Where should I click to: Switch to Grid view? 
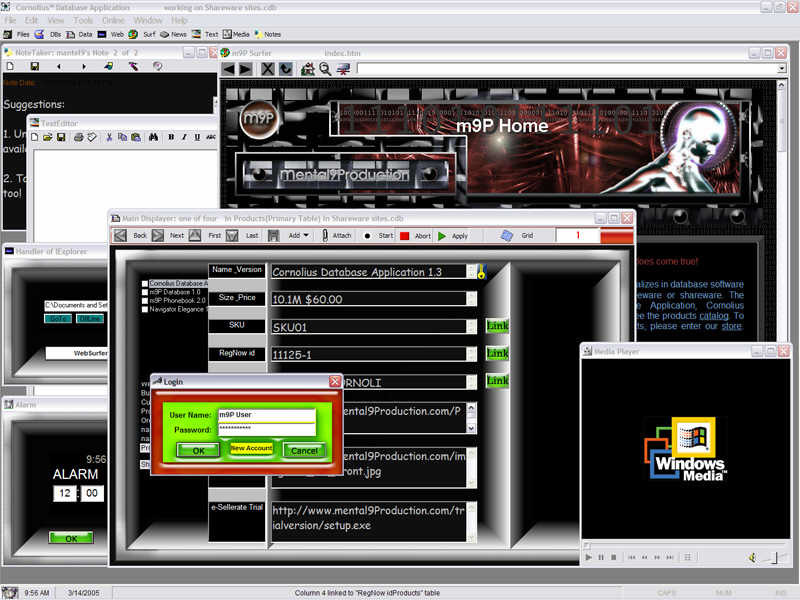pyautogui.click(x=517, y=236)
